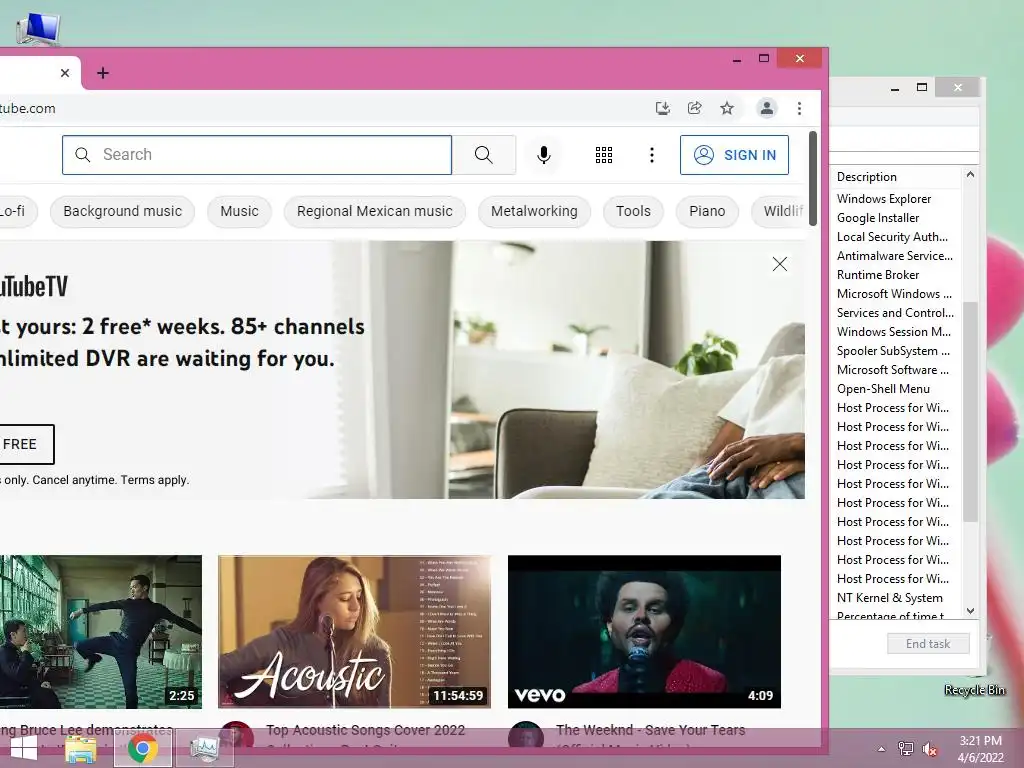Click Task Manager scrollbar down arrow

click(x=970, y=611)
